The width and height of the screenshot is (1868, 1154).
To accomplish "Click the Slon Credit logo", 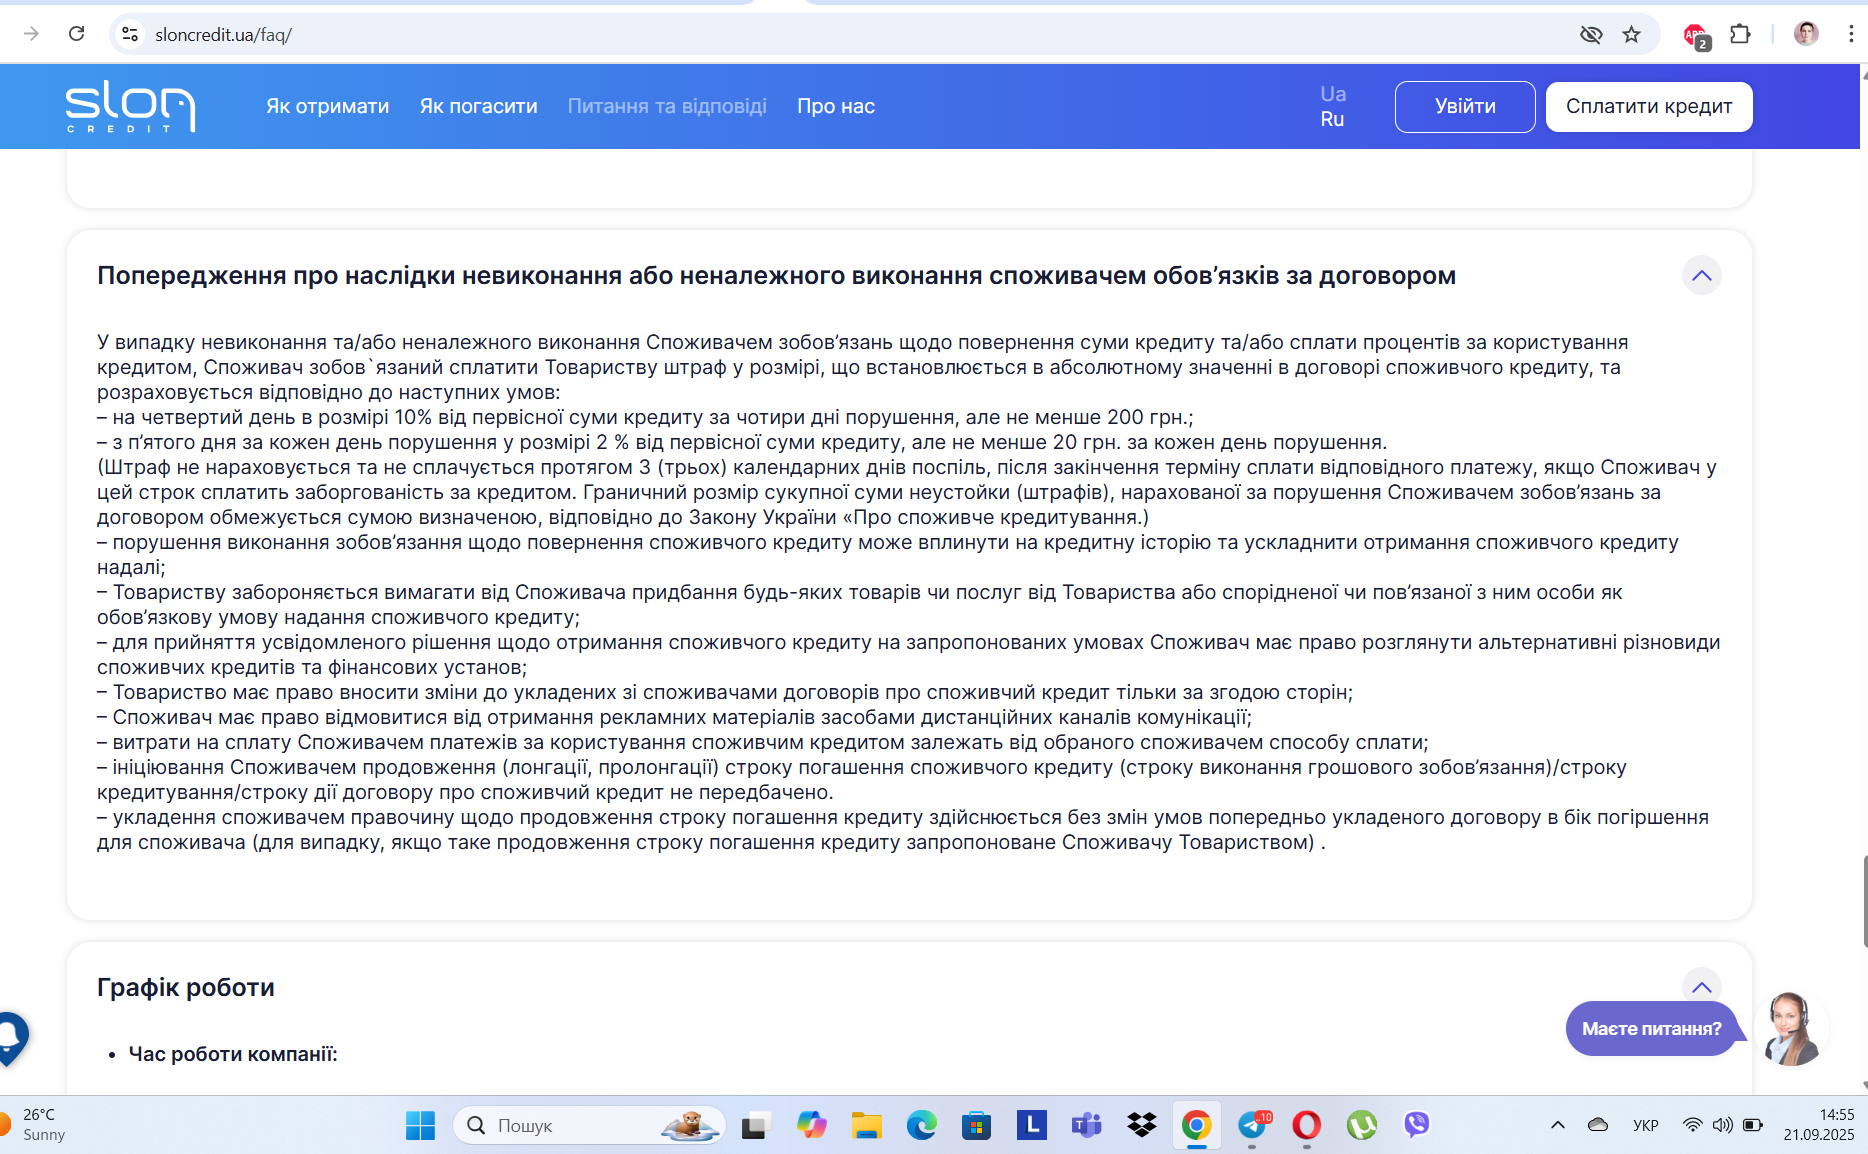I will point(130,107).
